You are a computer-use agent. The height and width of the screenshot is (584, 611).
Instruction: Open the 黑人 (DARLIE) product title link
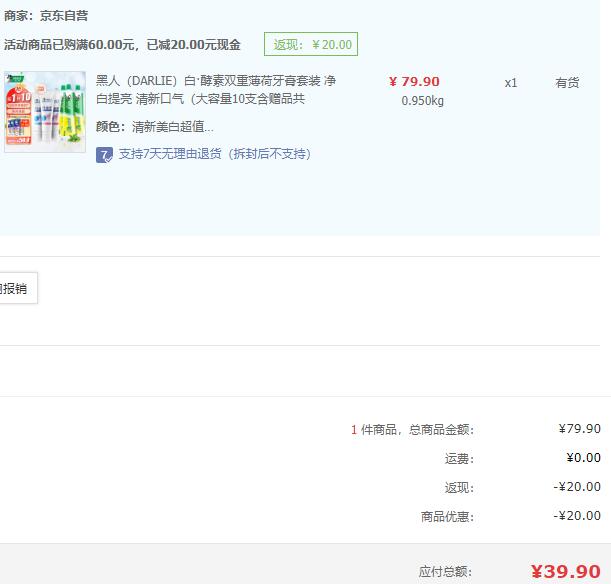click(x=216, y=90)
